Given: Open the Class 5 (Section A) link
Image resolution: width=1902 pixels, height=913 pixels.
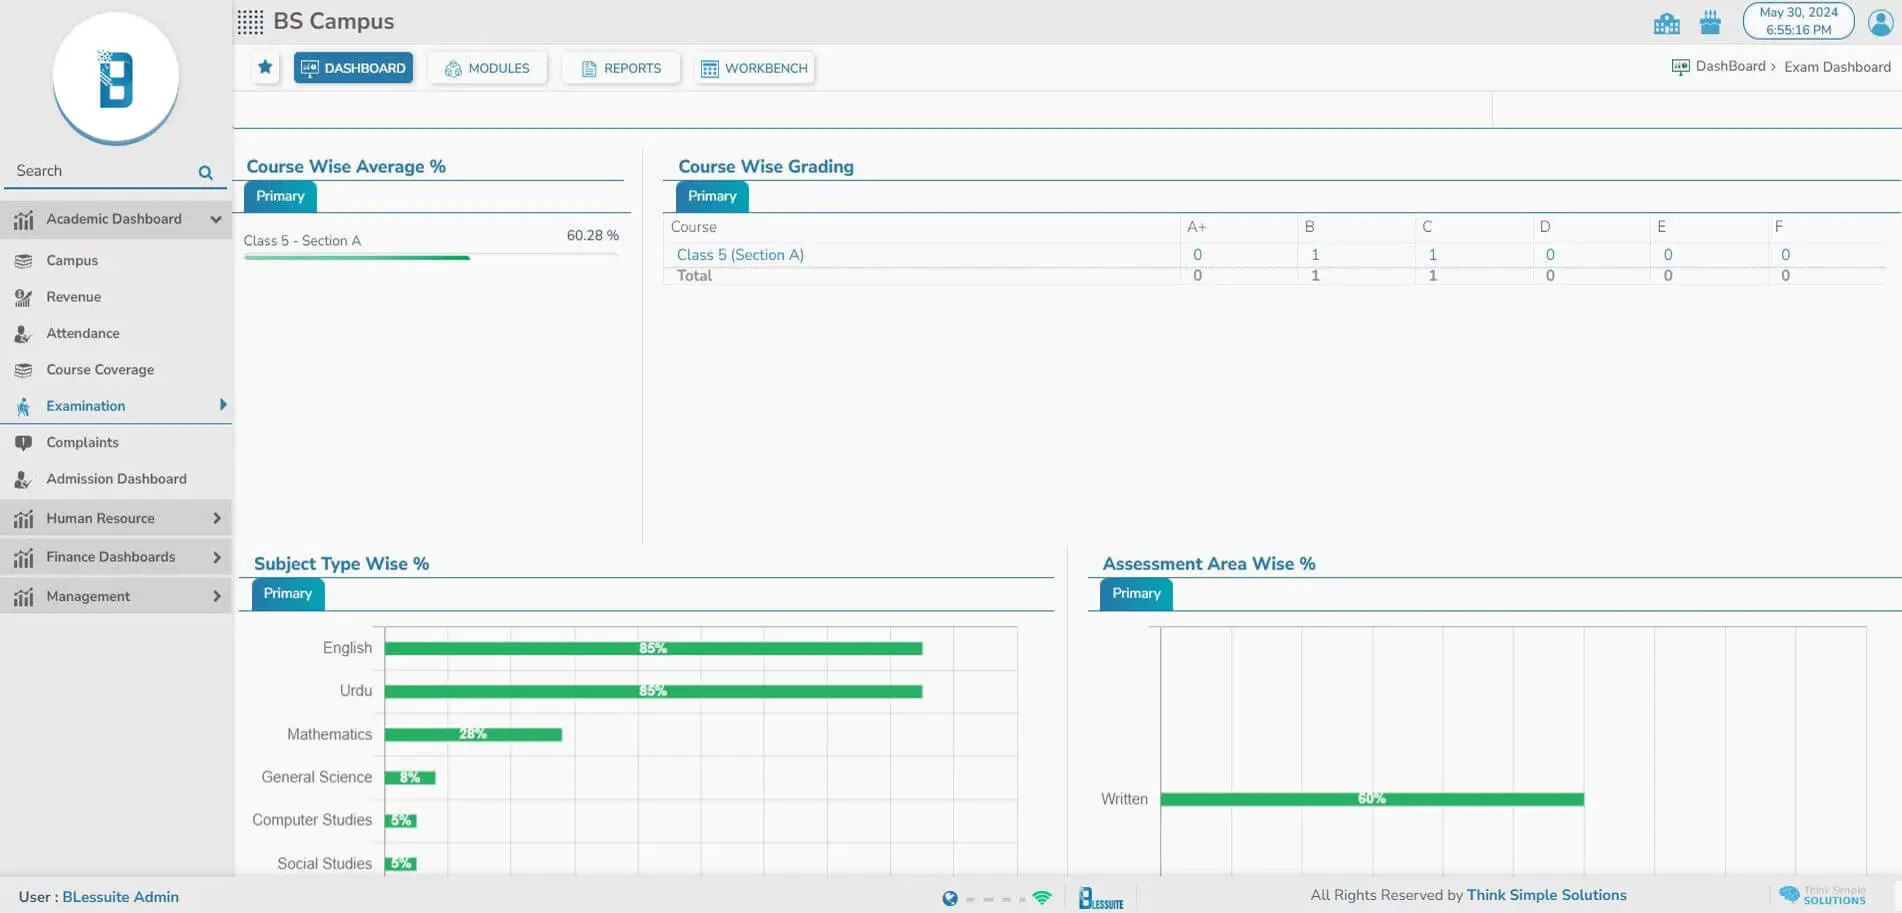Looking at the screenshot, I should pyautogui.click(x=740, y=255).
